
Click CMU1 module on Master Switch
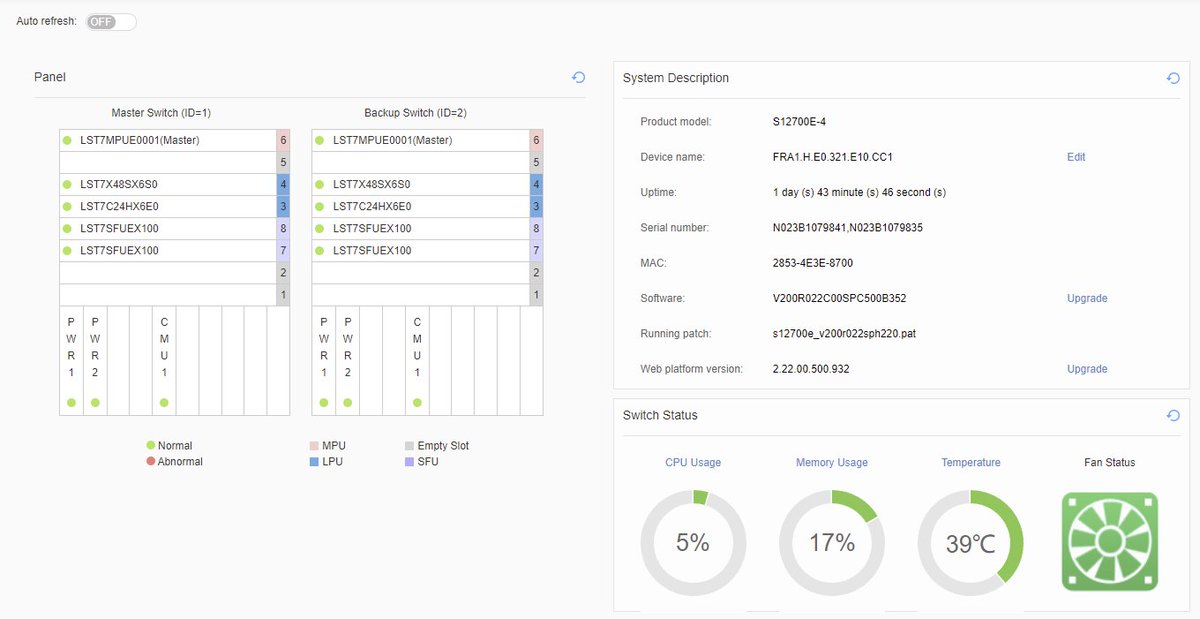coord(164,360)
